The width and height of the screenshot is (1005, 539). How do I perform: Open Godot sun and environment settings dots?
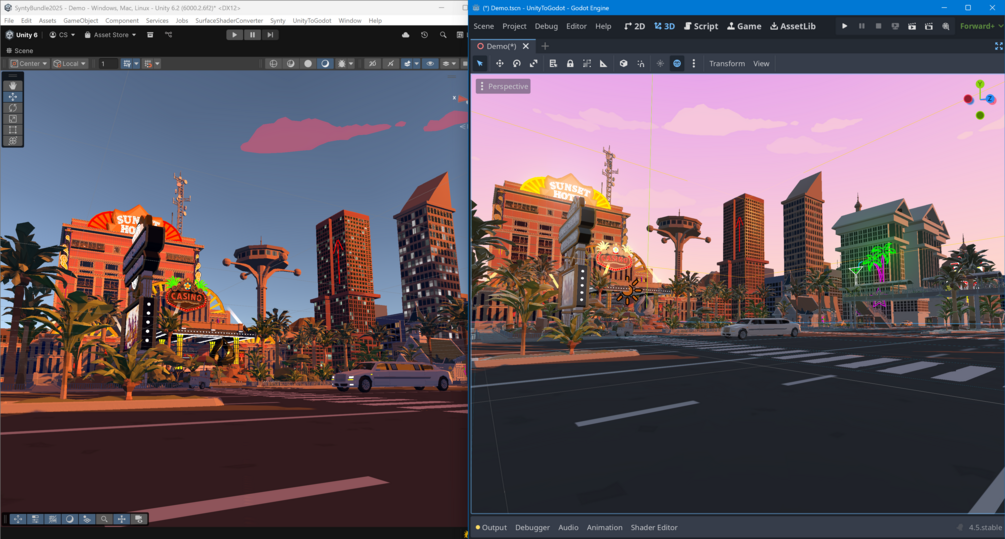(694, 63)
